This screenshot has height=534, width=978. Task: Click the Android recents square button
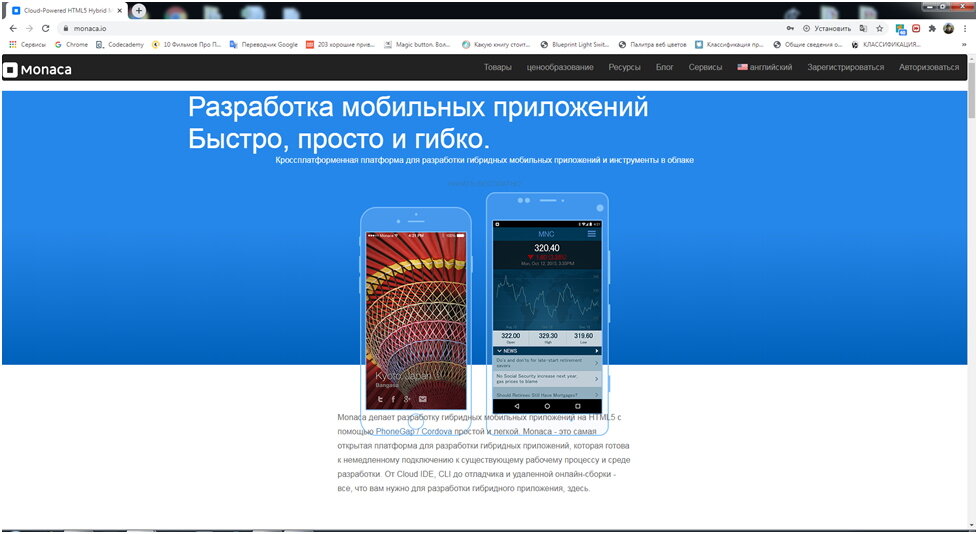[x=578, y=406]
